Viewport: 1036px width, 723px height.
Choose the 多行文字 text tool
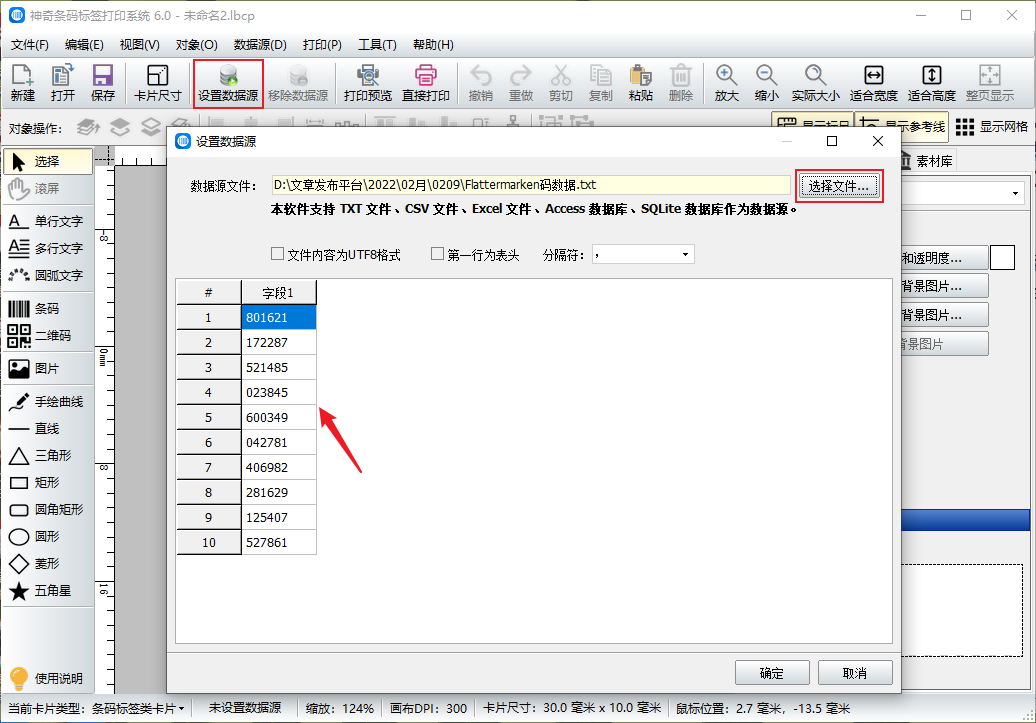[48, 248]
